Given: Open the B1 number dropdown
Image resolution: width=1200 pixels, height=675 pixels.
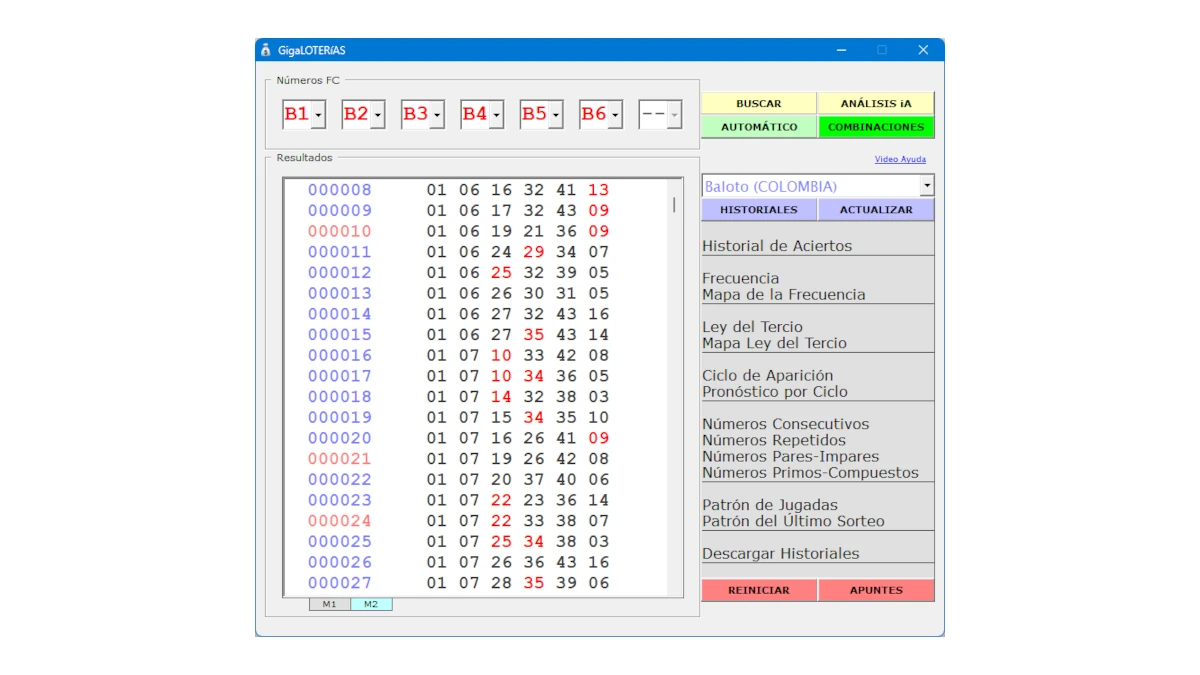Looking at the screenshot, I should [x=318, y=114].
